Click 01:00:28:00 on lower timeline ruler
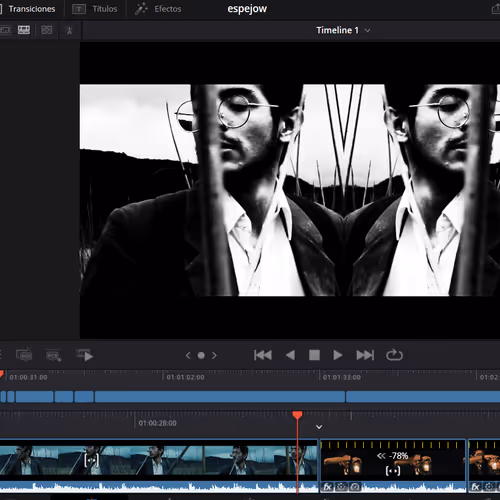 (157, 423)
